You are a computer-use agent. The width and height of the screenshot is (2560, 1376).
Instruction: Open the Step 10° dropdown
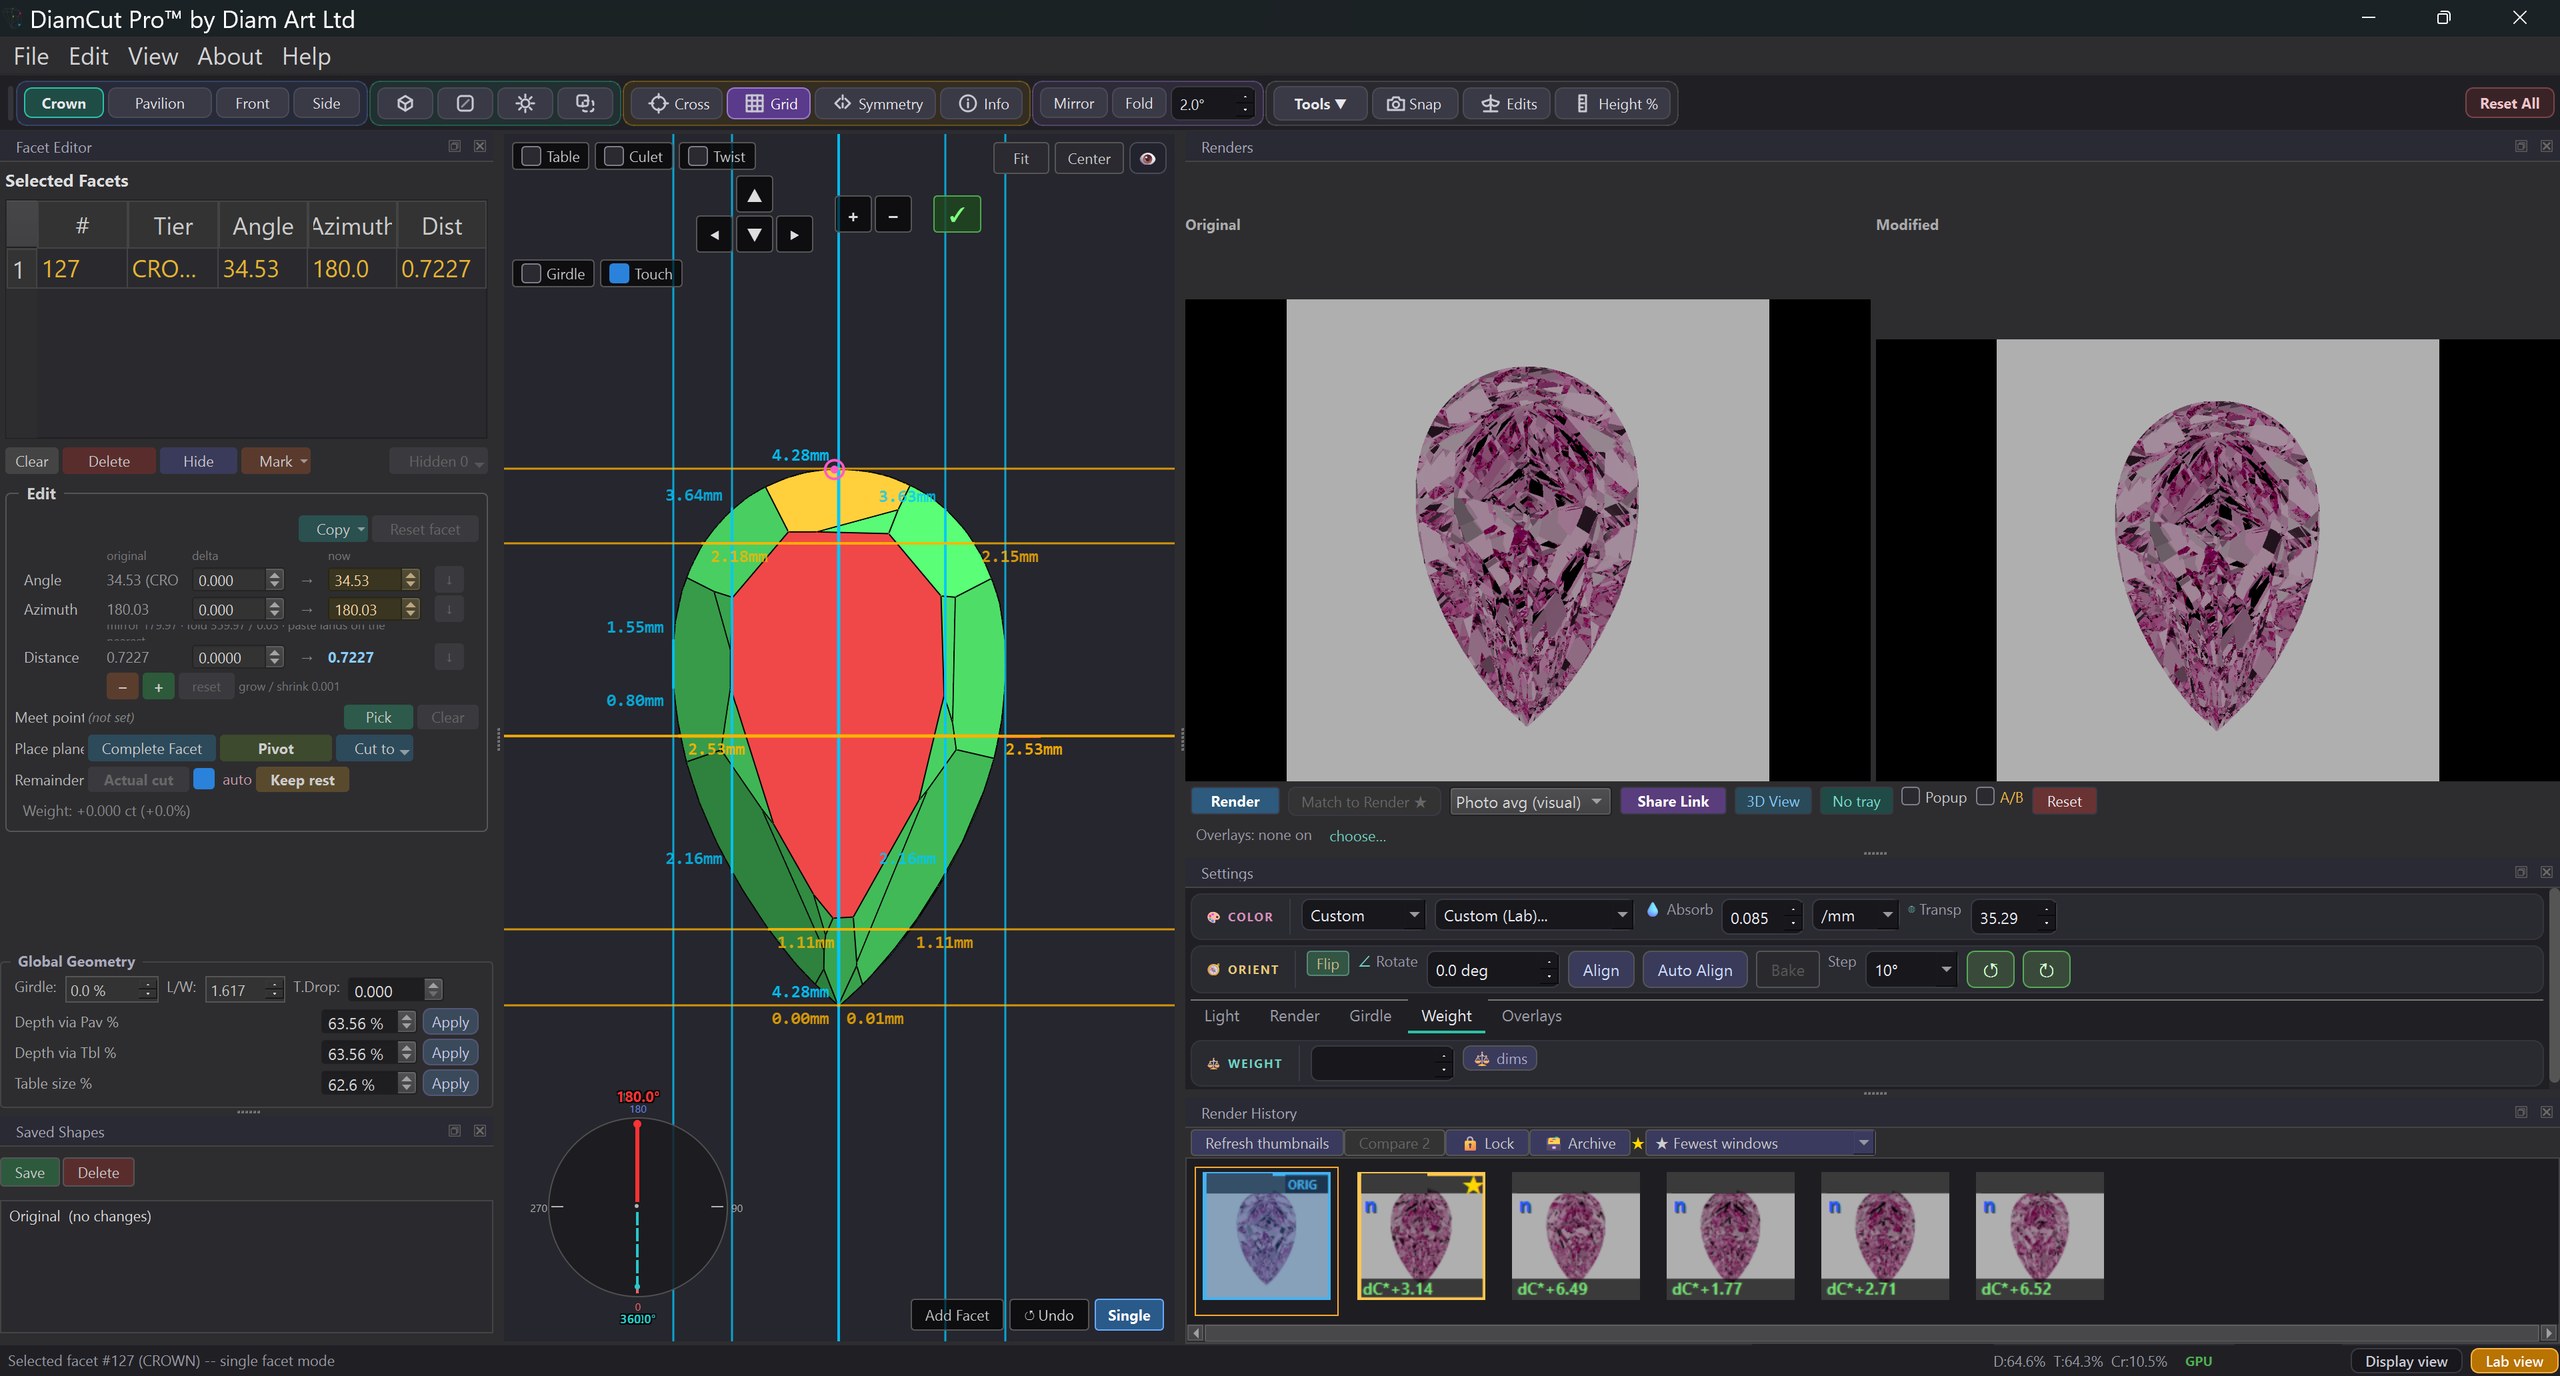tap(1910, 969)
